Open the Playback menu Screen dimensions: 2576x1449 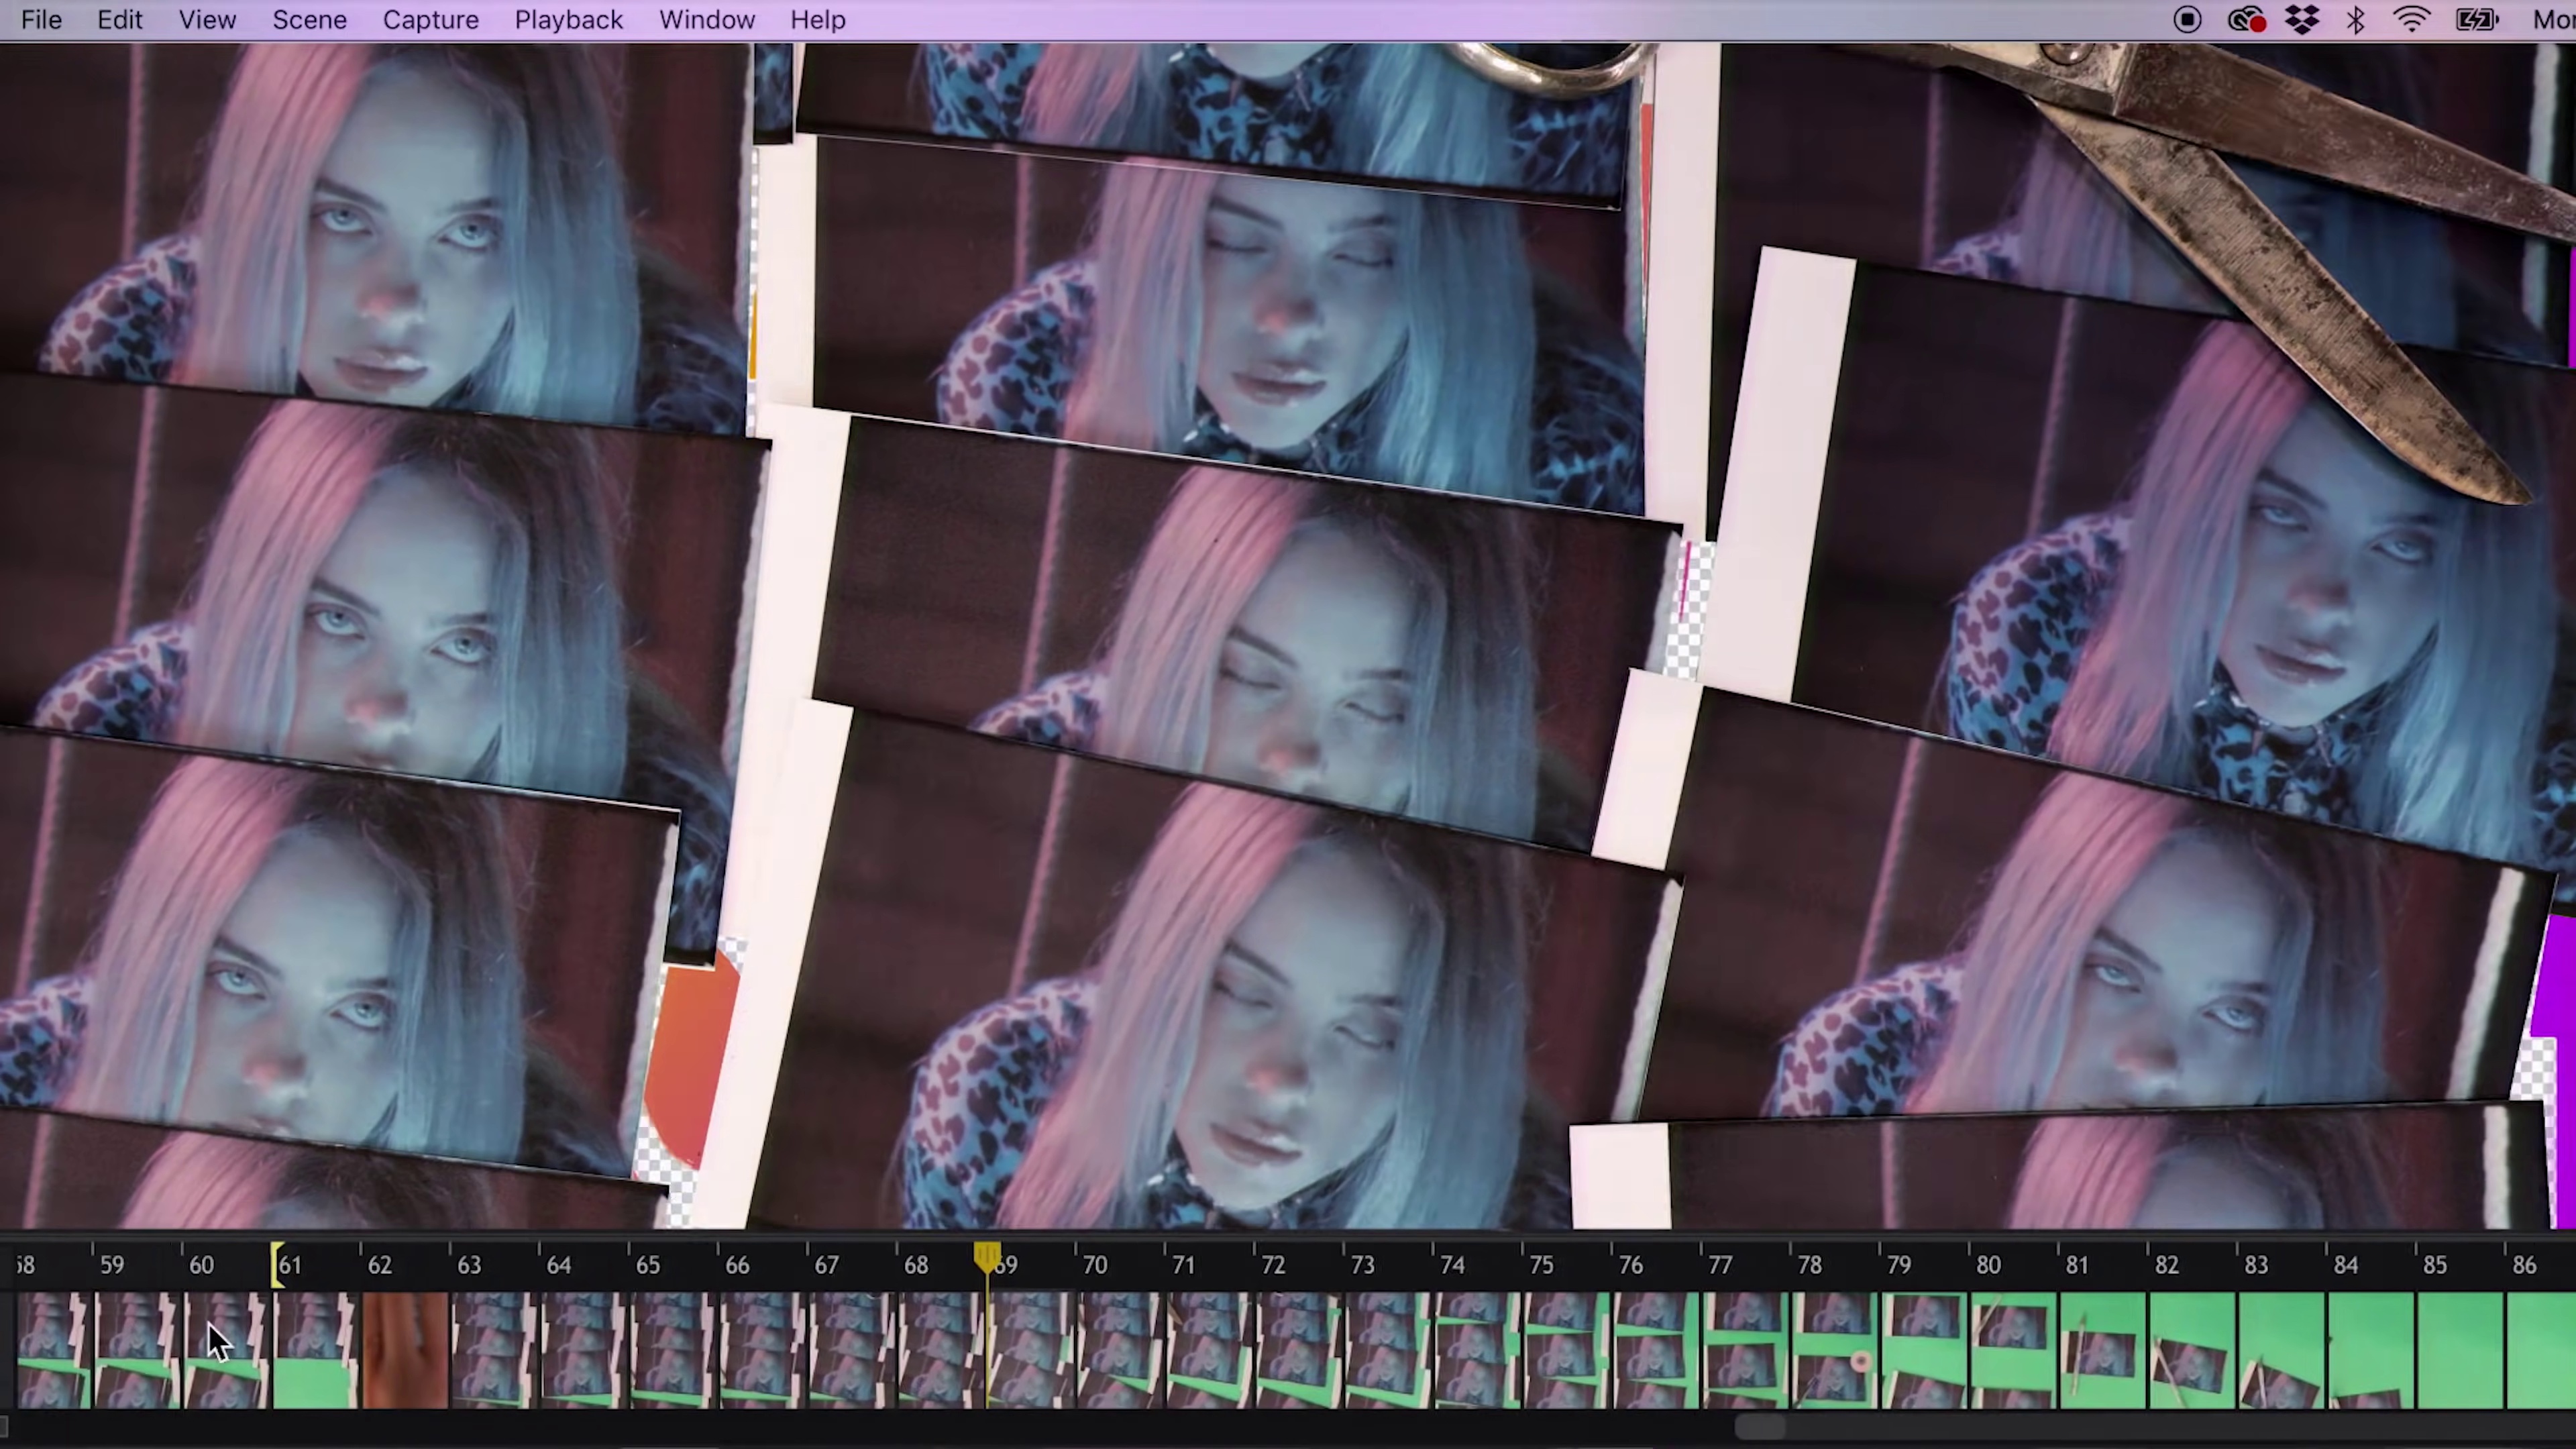pos(568,20)
